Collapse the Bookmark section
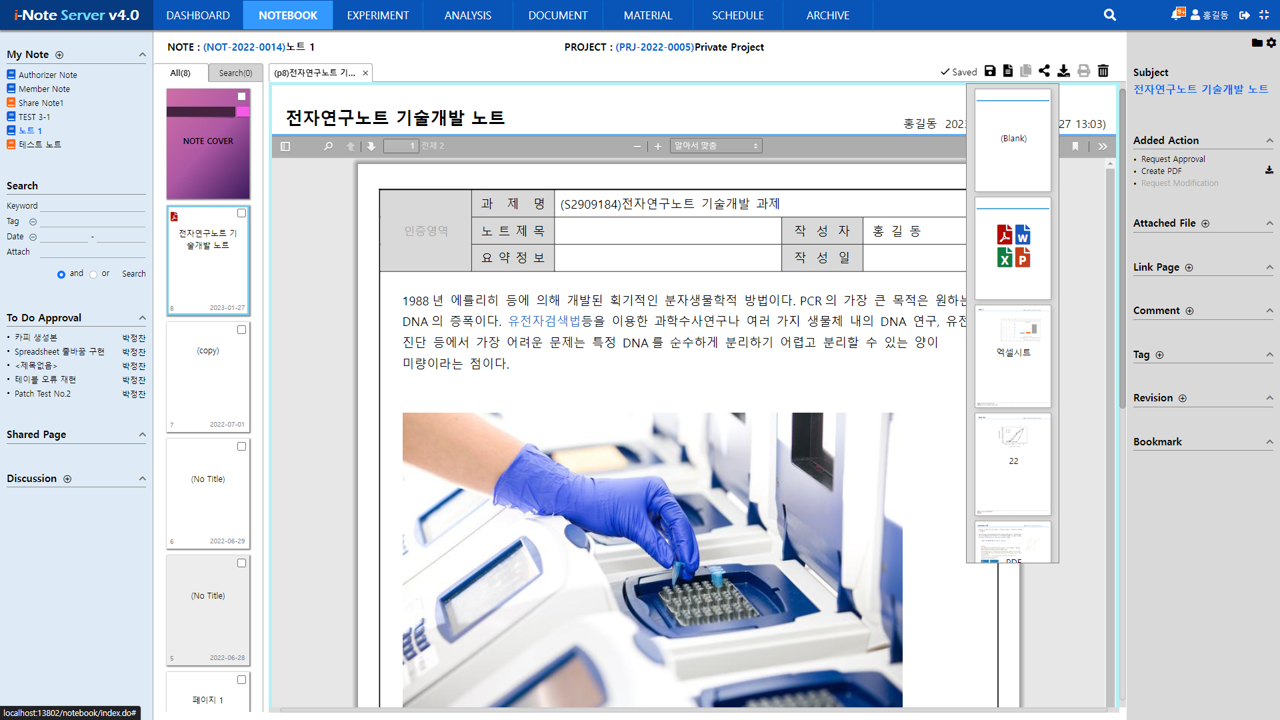Image resolution: width=1280 pixels, height=720 pixels. (1270, 442)
